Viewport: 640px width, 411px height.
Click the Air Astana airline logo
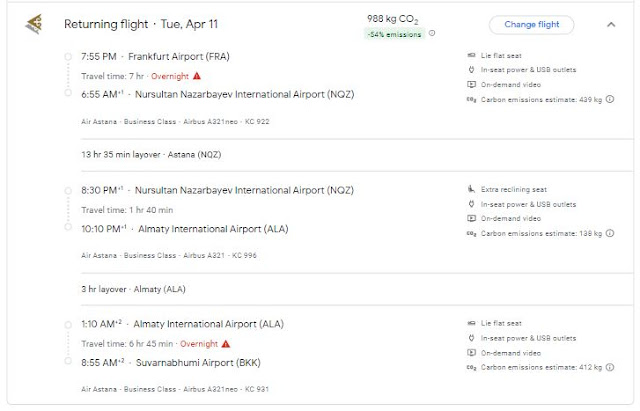34,24
